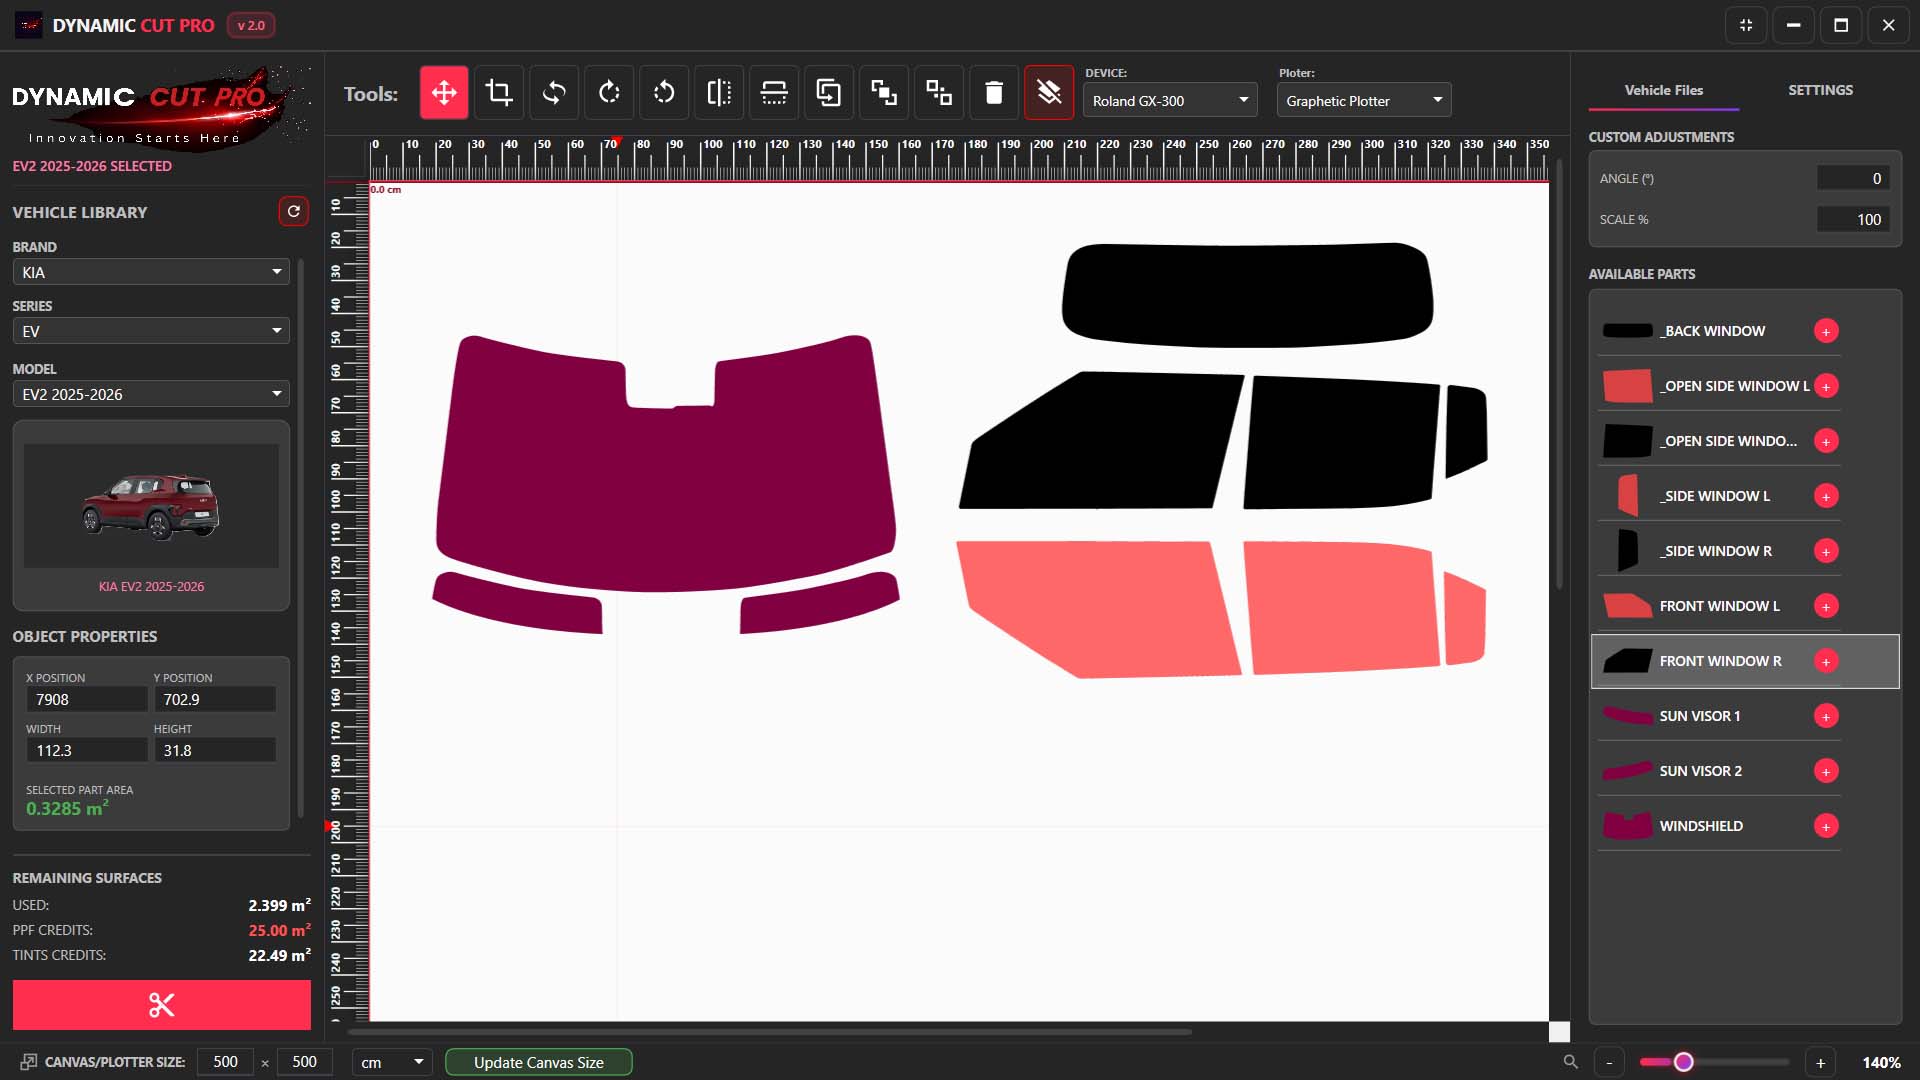Viewport: 1920px width, 1080px height.
Task: Click the Scale % input field
Action: click(1853, 219)
